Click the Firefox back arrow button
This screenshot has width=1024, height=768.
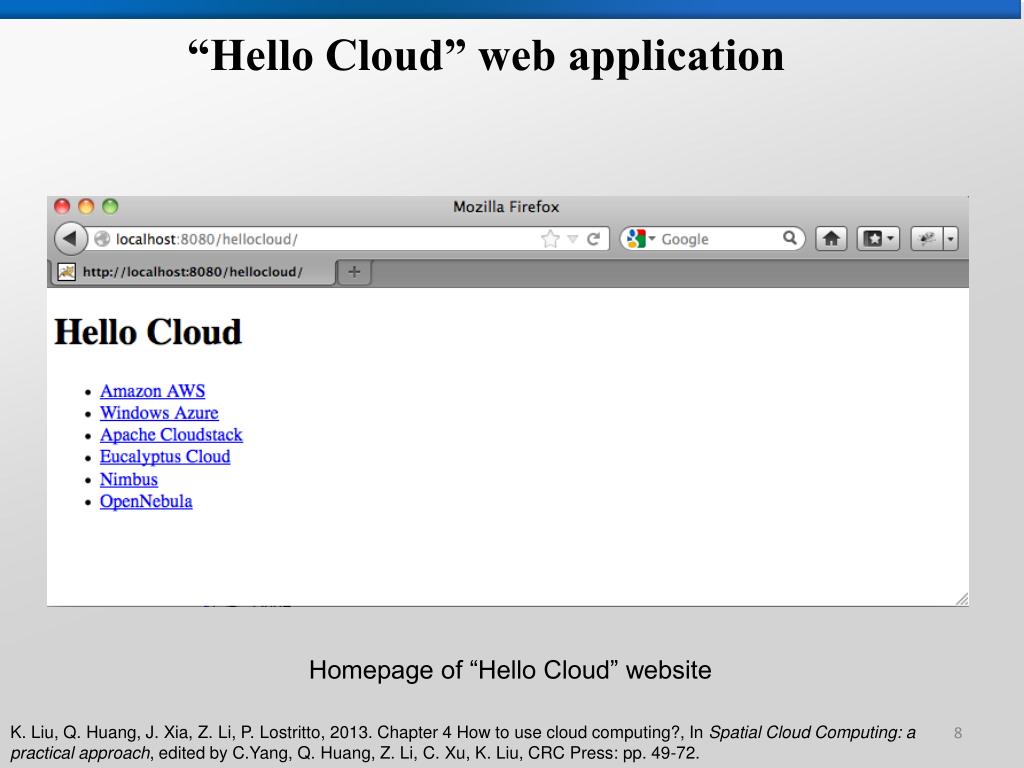click(71, 239)
